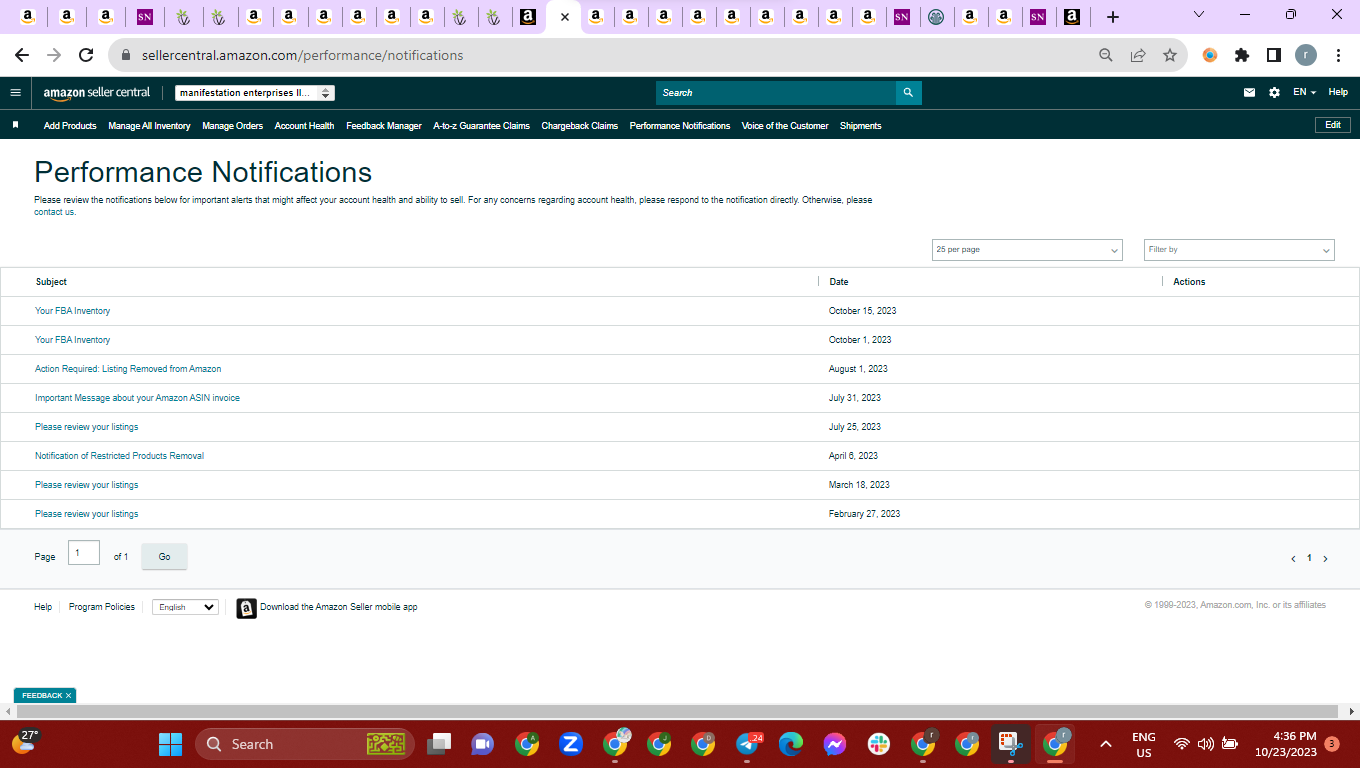Open Chrome extensions puzzle icon
Viewport: 1360px width, 768px height.
(1242, 55)
